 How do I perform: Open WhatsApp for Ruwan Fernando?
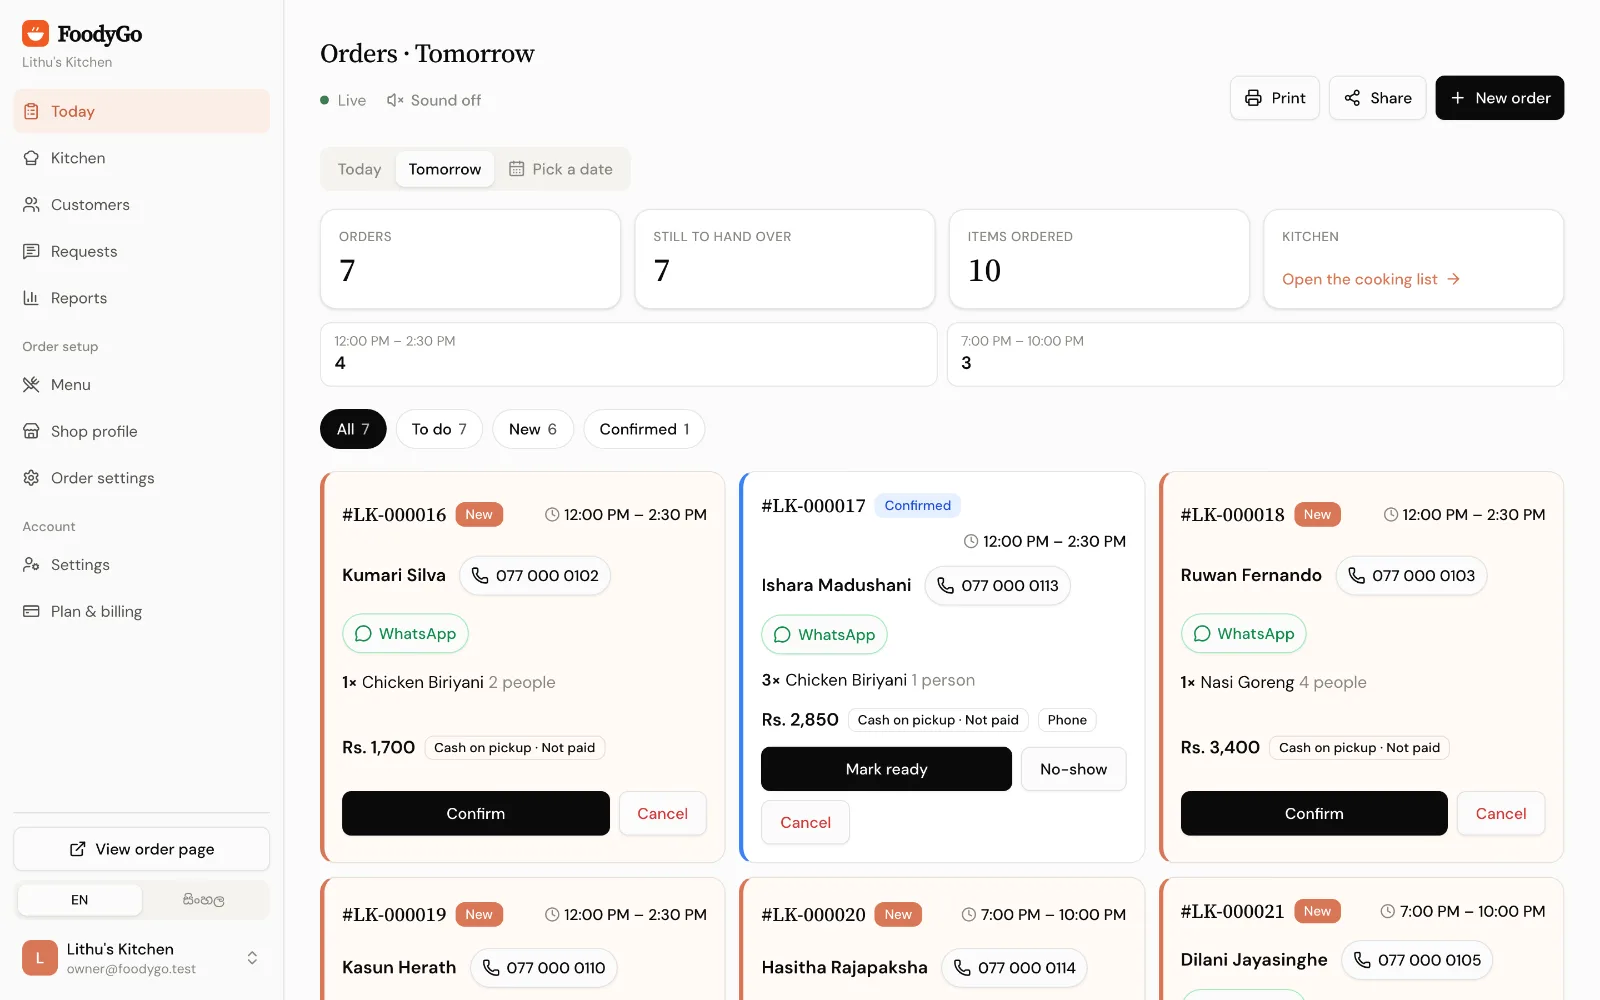pyautogui.click(x=1243, y=634)
